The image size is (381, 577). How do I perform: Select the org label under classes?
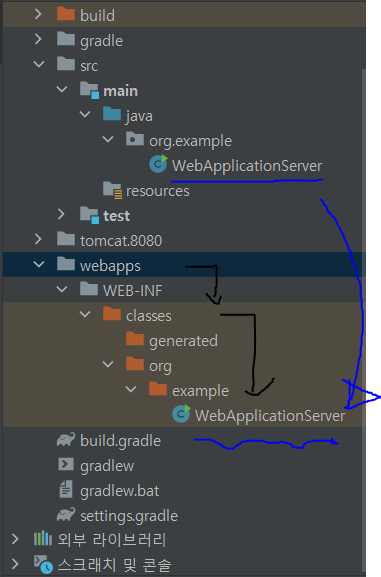coord(160,367)
